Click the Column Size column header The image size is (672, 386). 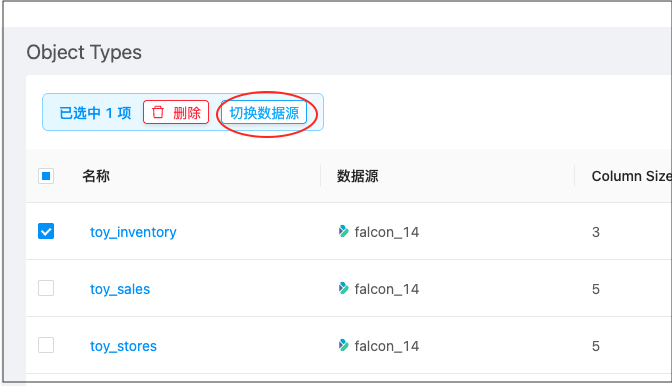tap(631, 176)
